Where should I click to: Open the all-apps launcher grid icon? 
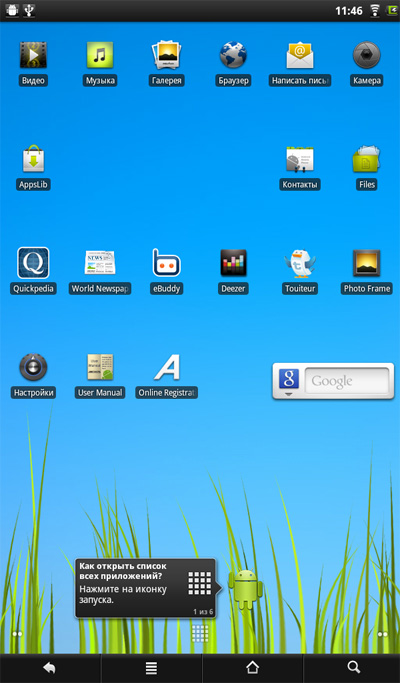tap(200, 633)
